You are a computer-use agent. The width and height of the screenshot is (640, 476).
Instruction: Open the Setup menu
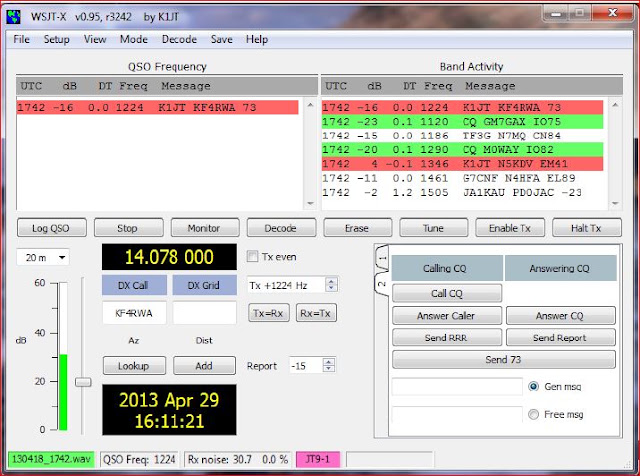pos(56,40)
